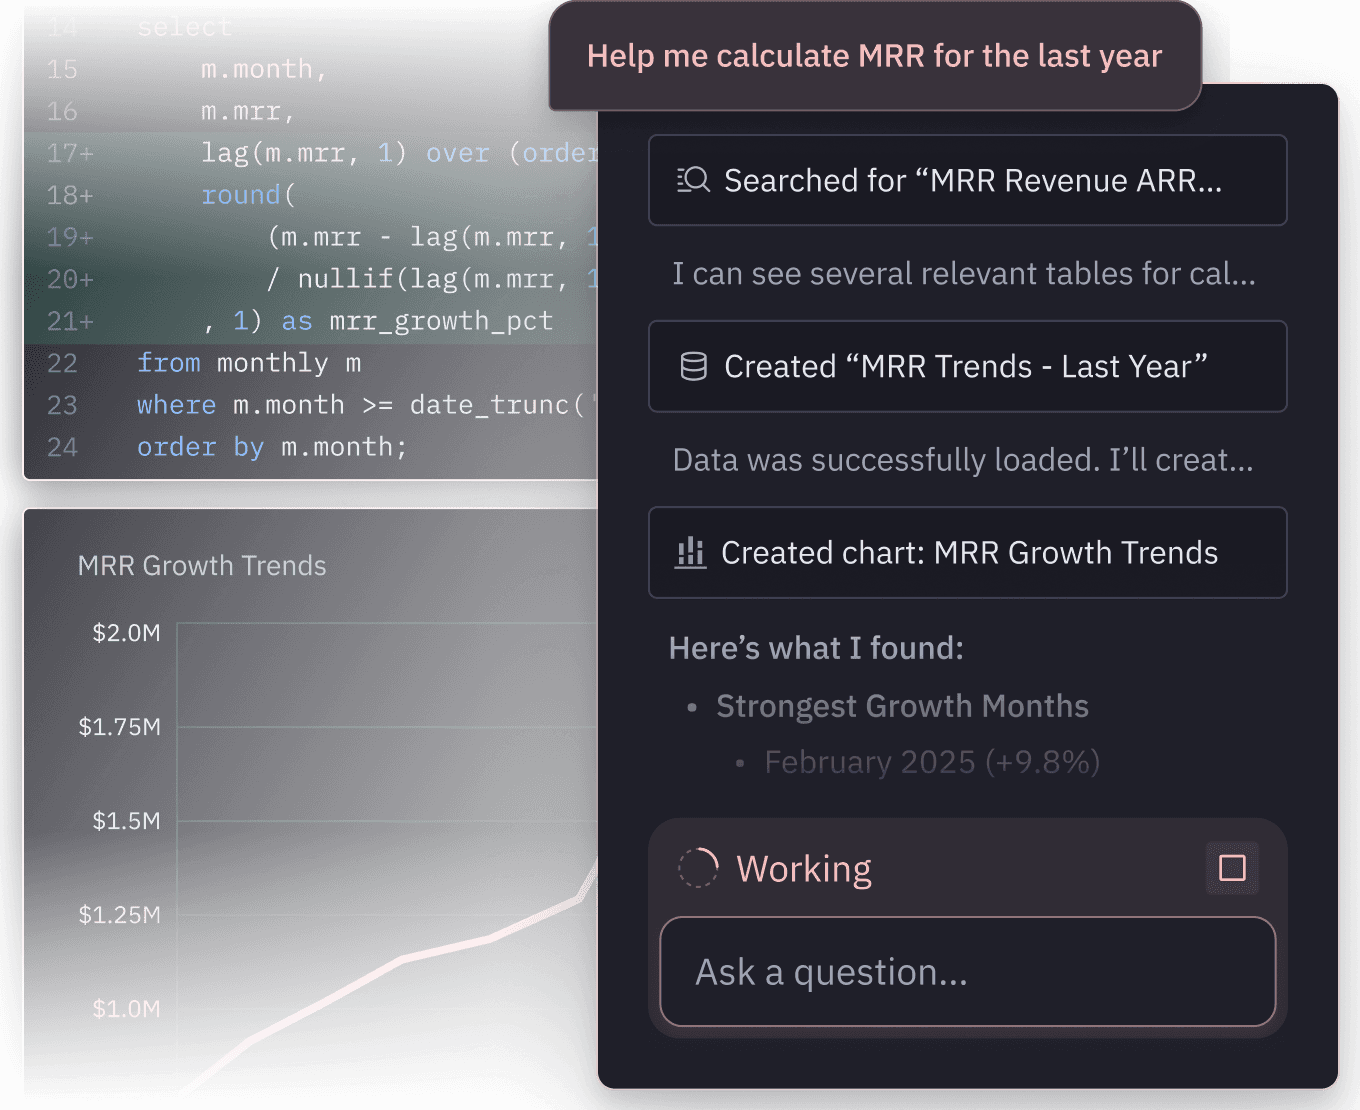
Task: Click the search icon in the Searched step
Action: pyautogui.click(x=693, y=180)
